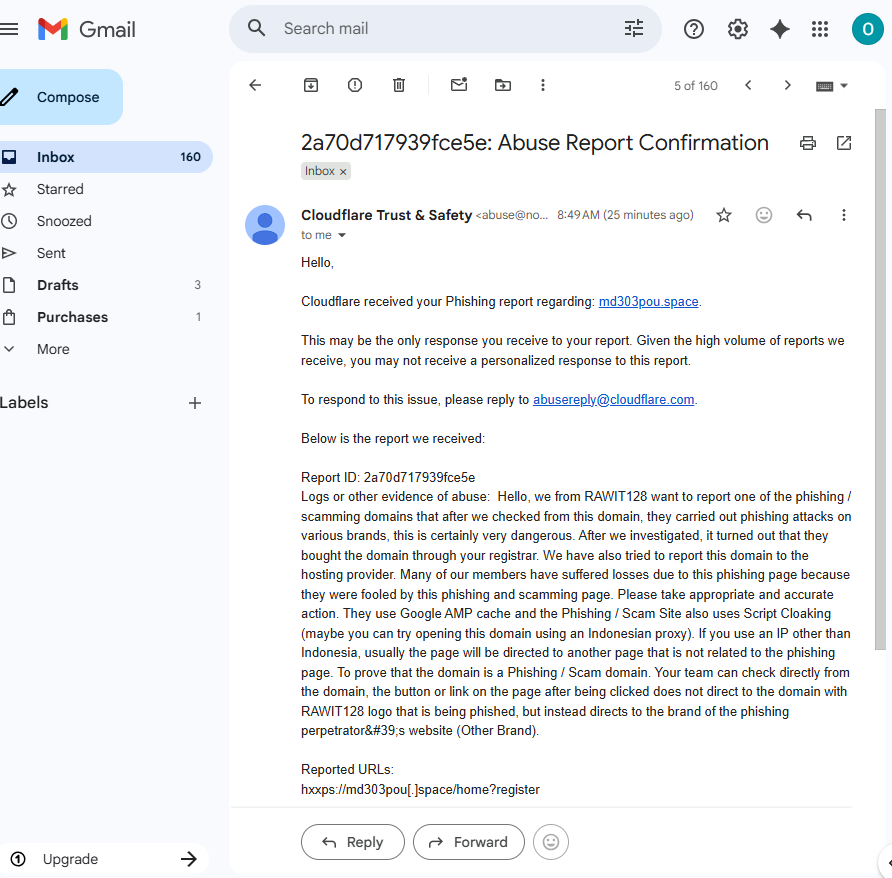Screen dimensions: 892x878
Task: Click the message scrollbar
Action: (880, 379)
